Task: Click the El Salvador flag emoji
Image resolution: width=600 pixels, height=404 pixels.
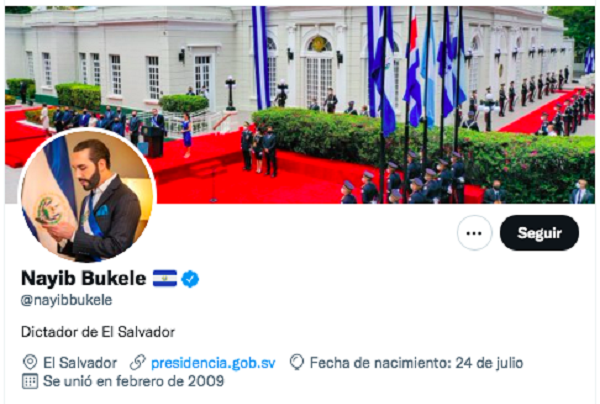Action: pyautogui.click(x=165, y=278)
